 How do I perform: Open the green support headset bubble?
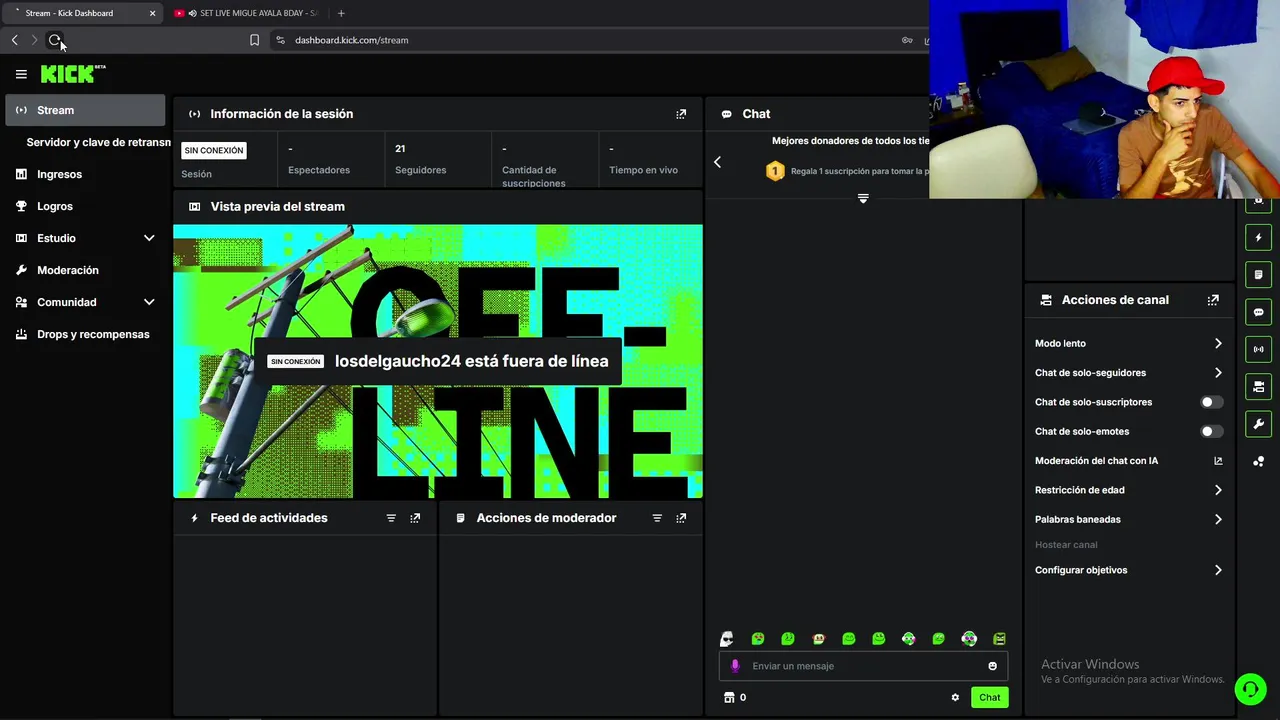pos(1250,689)
